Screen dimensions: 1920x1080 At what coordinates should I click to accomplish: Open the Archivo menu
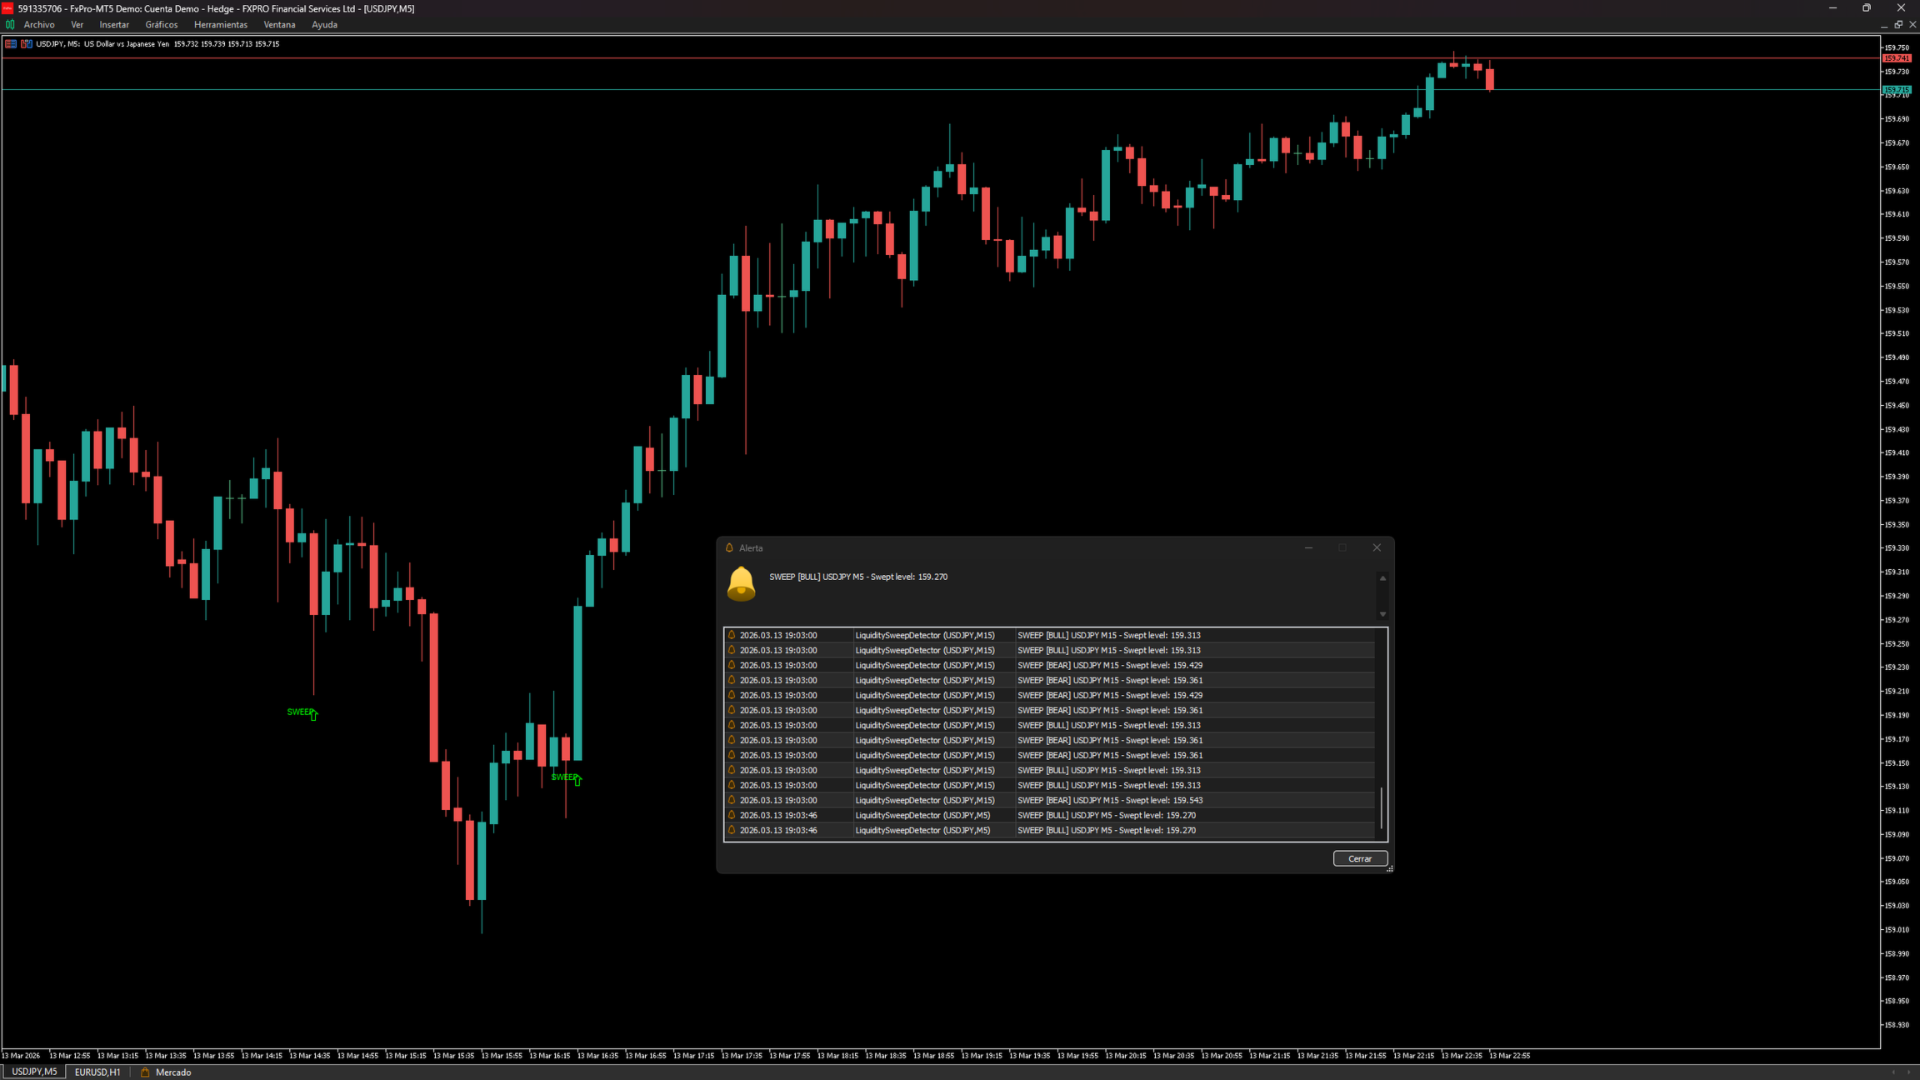coord(39,25)
